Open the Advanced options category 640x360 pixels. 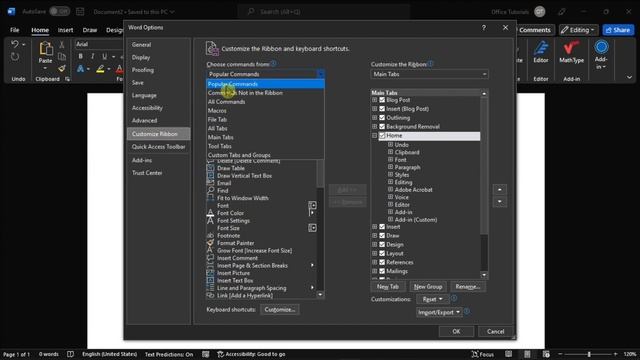pyautogui.click(x=158, y=120)
